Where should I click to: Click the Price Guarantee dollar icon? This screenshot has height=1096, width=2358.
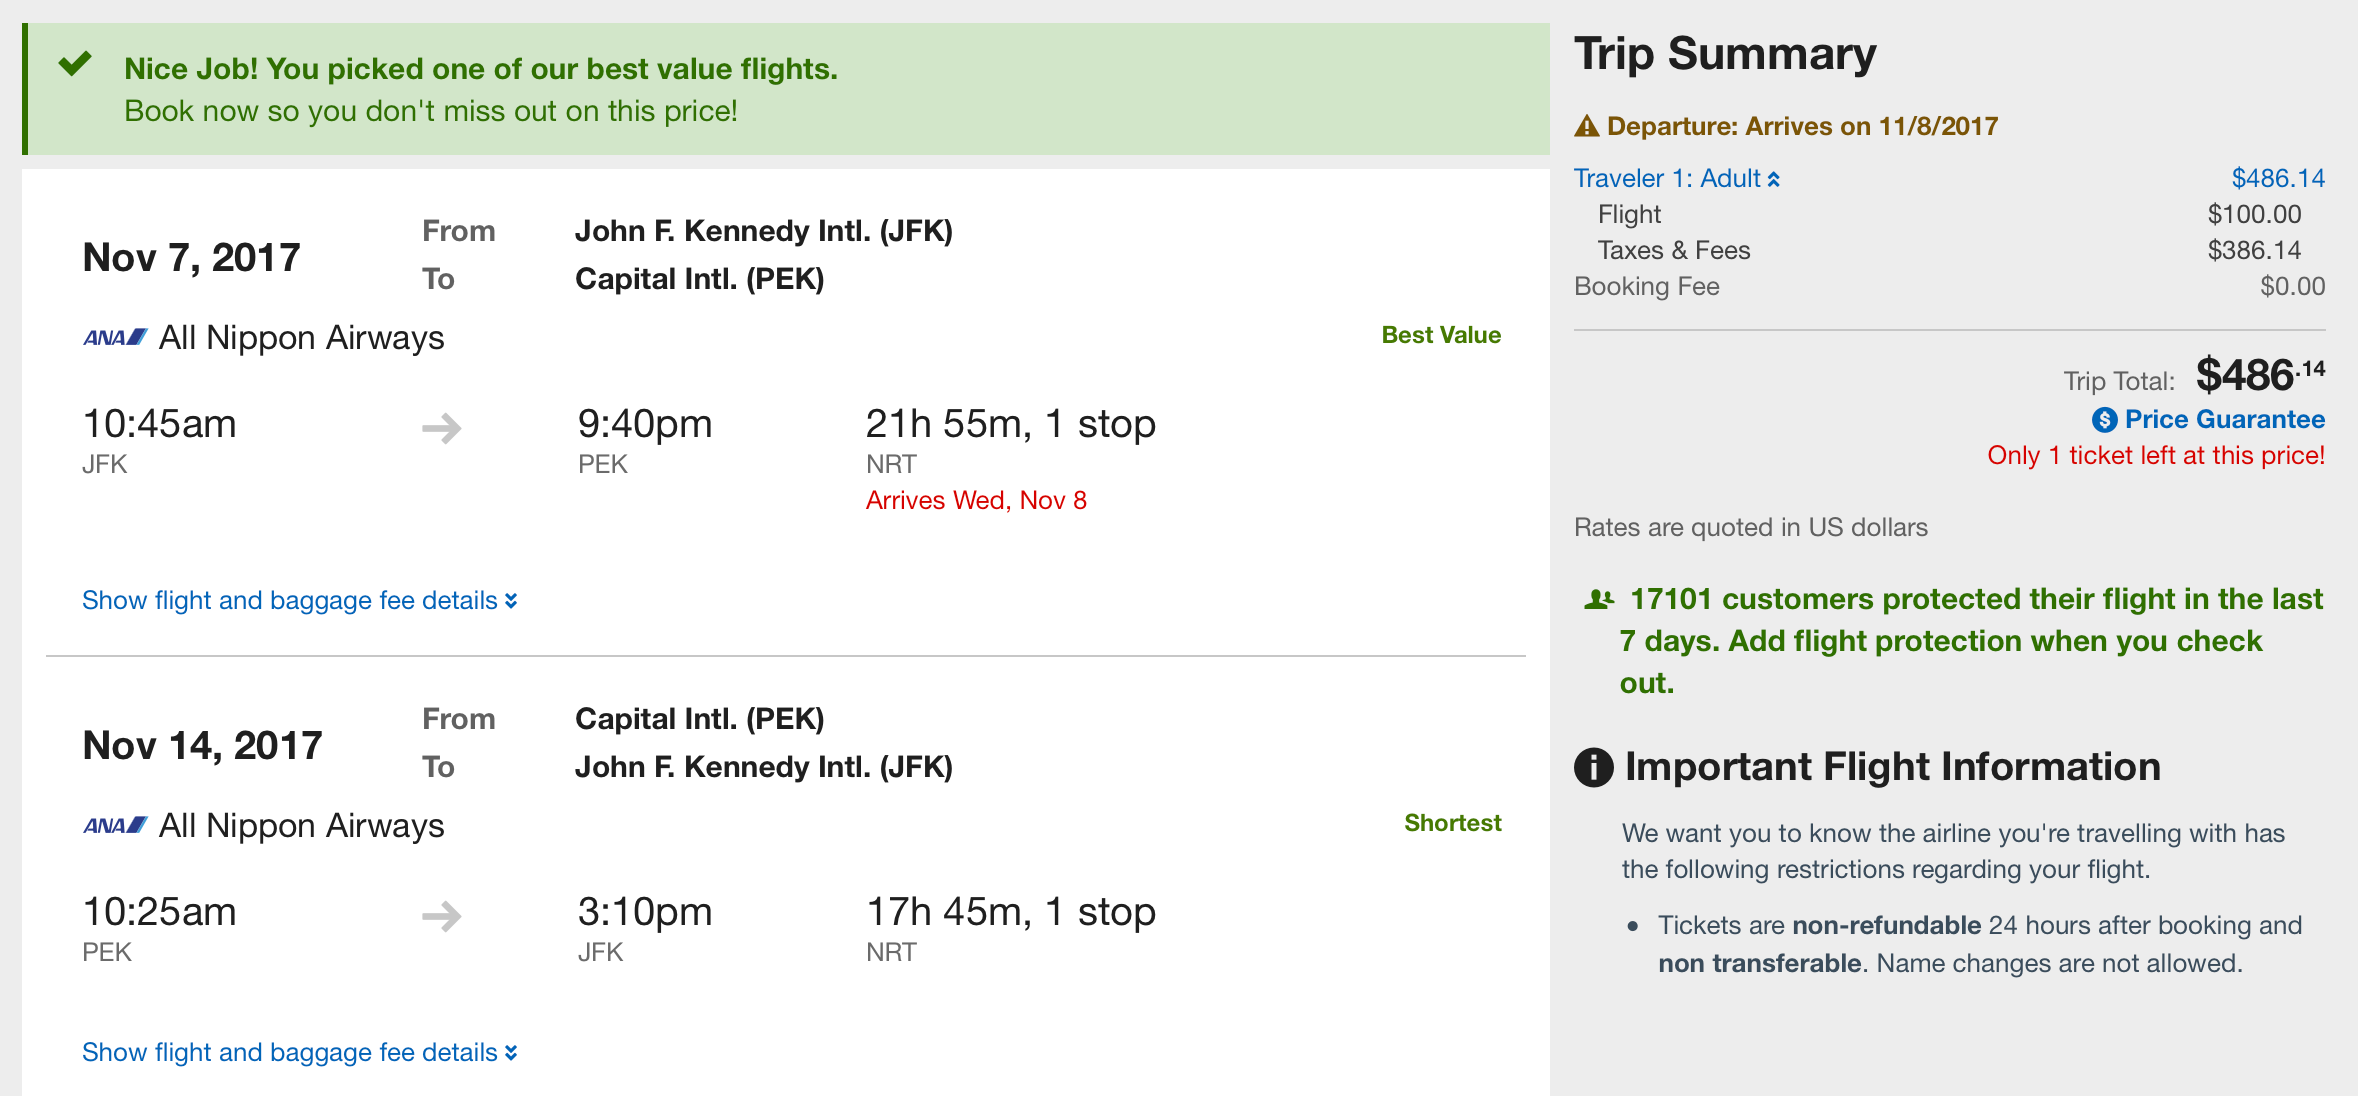coord(2104,420)
